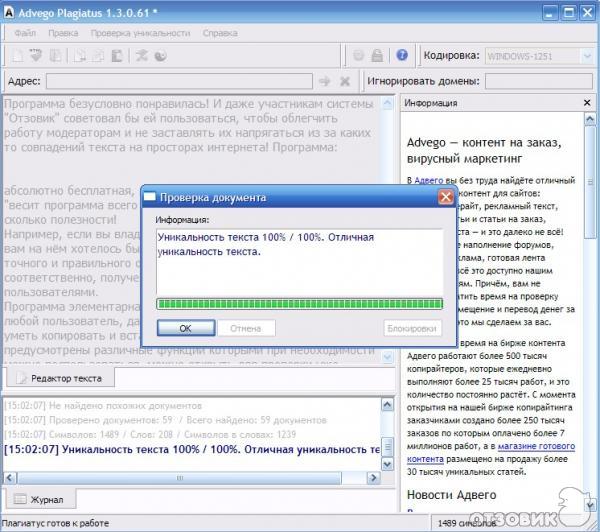Click the HTTP download arrow toolbar icon
The width and height of the screenshot is (600, 532).
(x=36, y=55)
